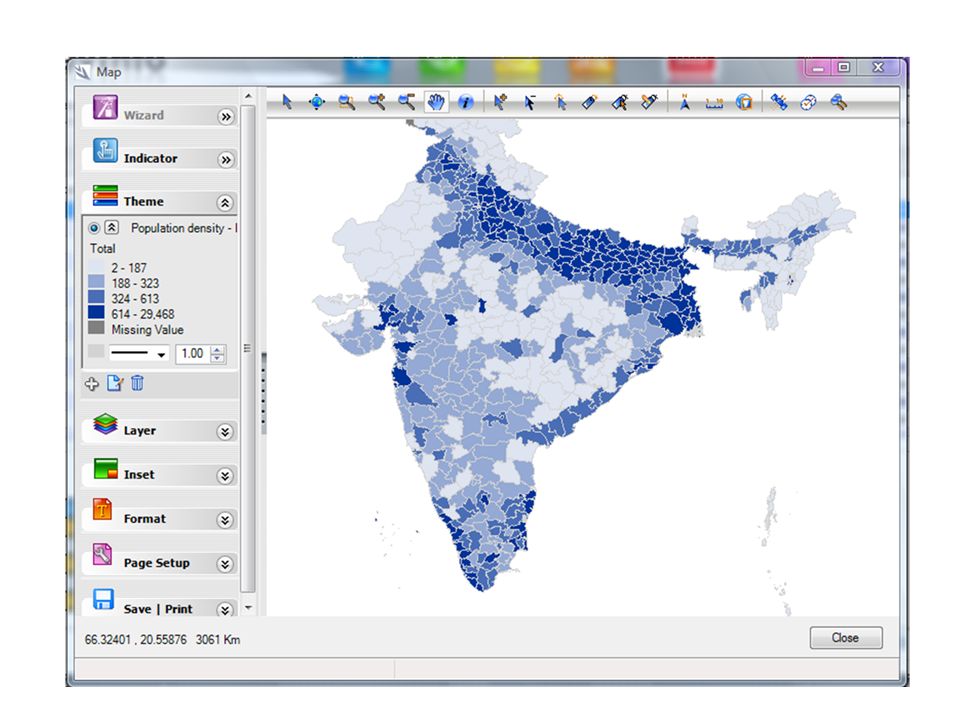This screenshot has width=960, height=720.
Task: Click the '3061 Km' scale readout
Action: tap(218, 639)
